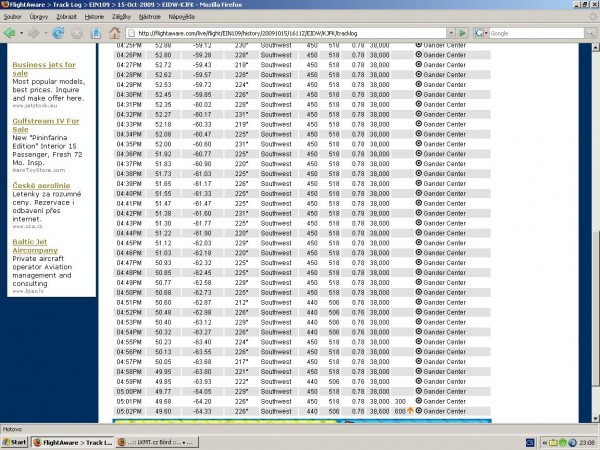
Task: Click the scroll down arrow of page scrollbar
Action: (x=595, y=418)
